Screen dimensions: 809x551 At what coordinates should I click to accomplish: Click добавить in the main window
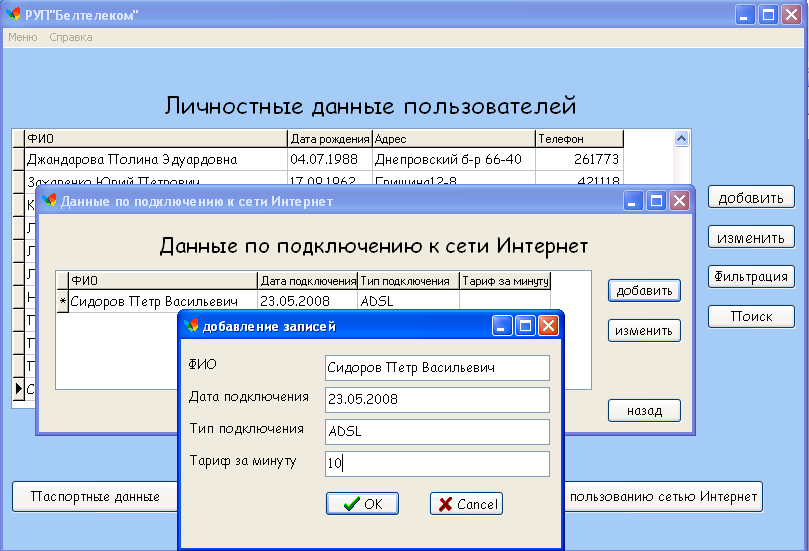coord(751,198)
